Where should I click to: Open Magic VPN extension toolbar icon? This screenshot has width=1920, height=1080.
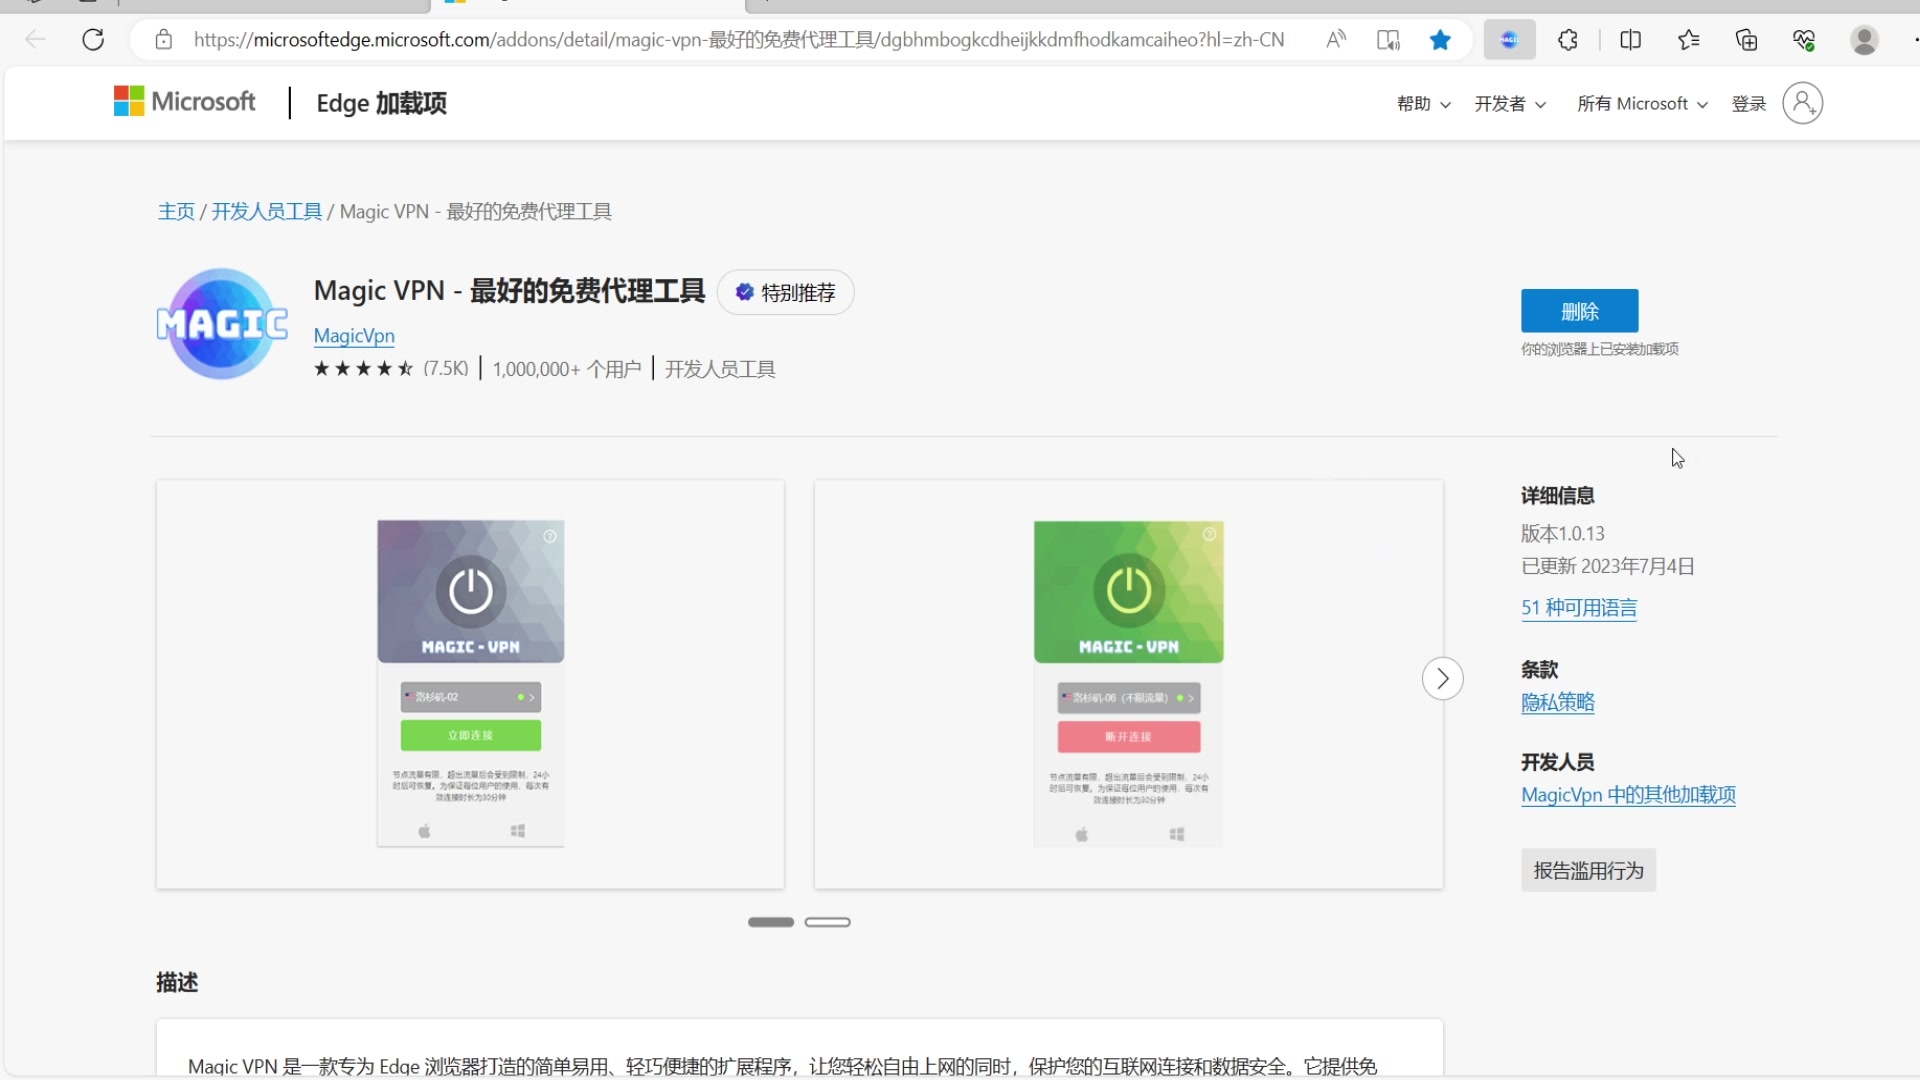(1510, 40)
